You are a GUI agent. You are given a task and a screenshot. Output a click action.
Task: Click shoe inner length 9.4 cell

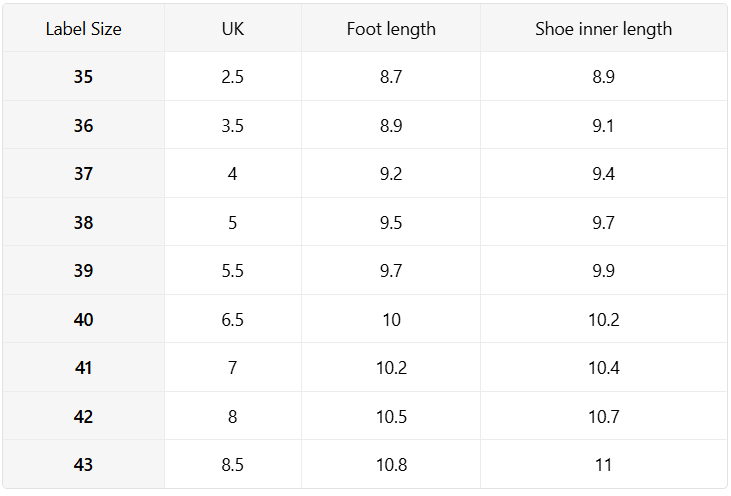point(603,173)
